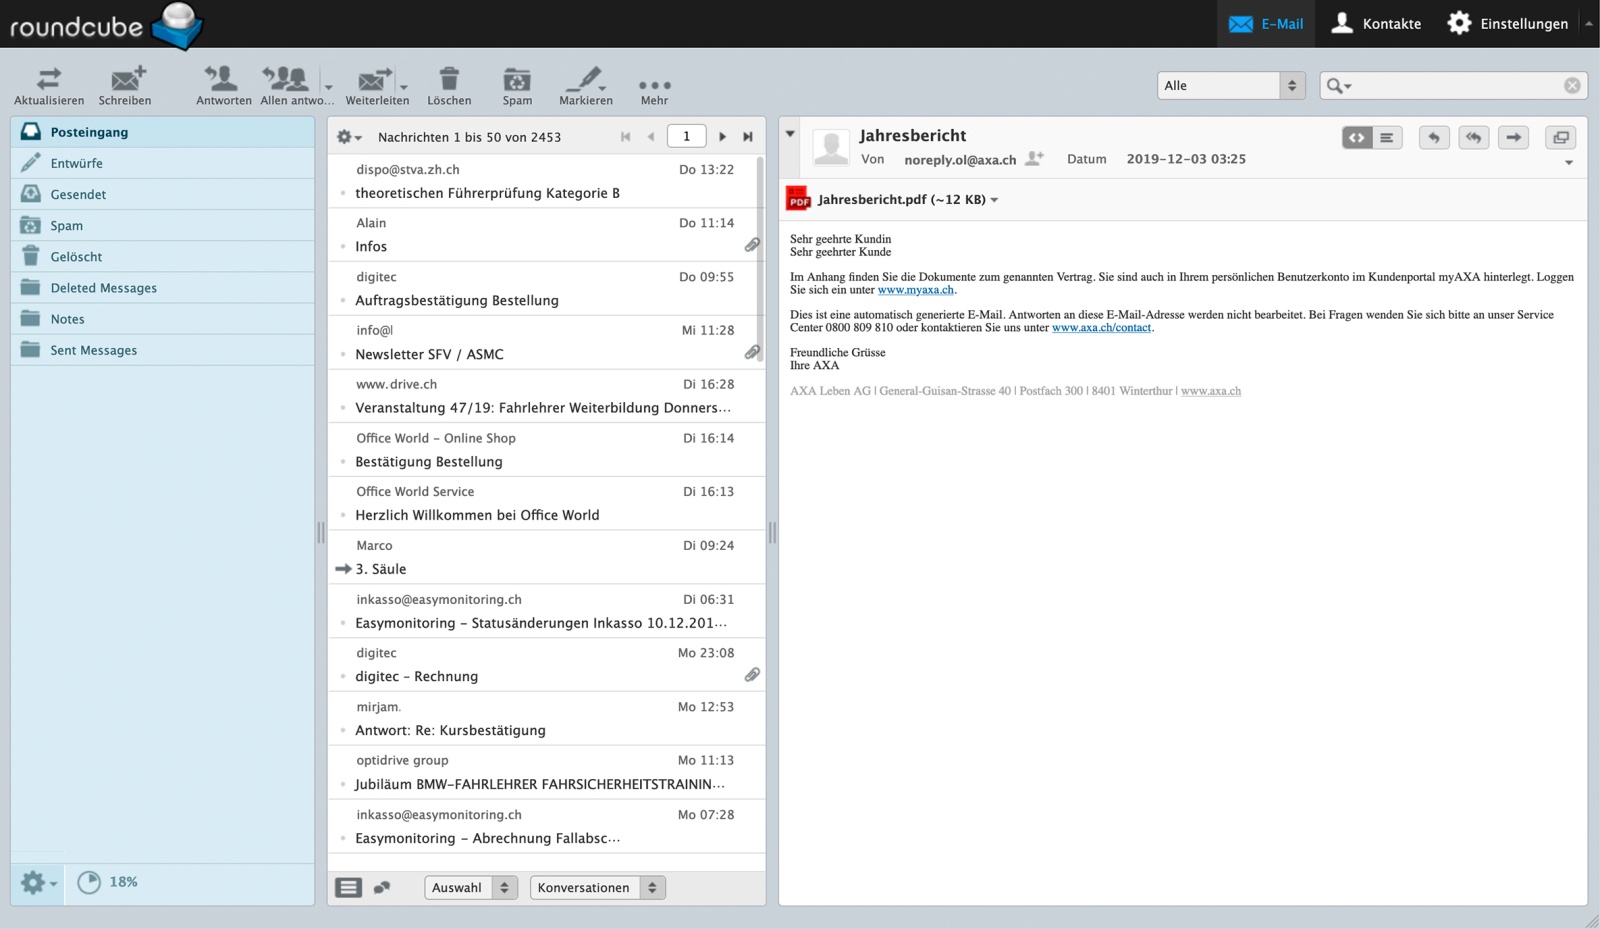Select the Notes folder
The height and width of the screenshot is (929, 1600).
[163, 319]
